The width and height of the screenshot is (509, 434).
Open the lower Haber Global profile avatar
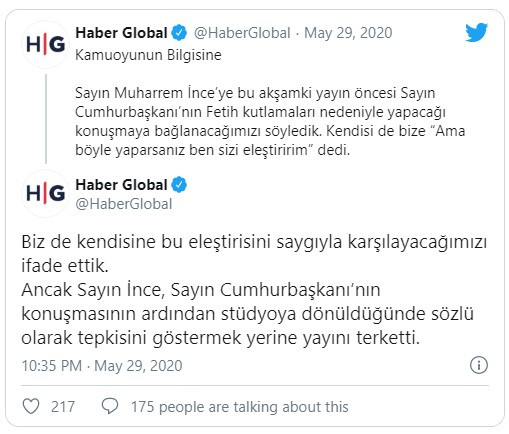pos(45,193)
